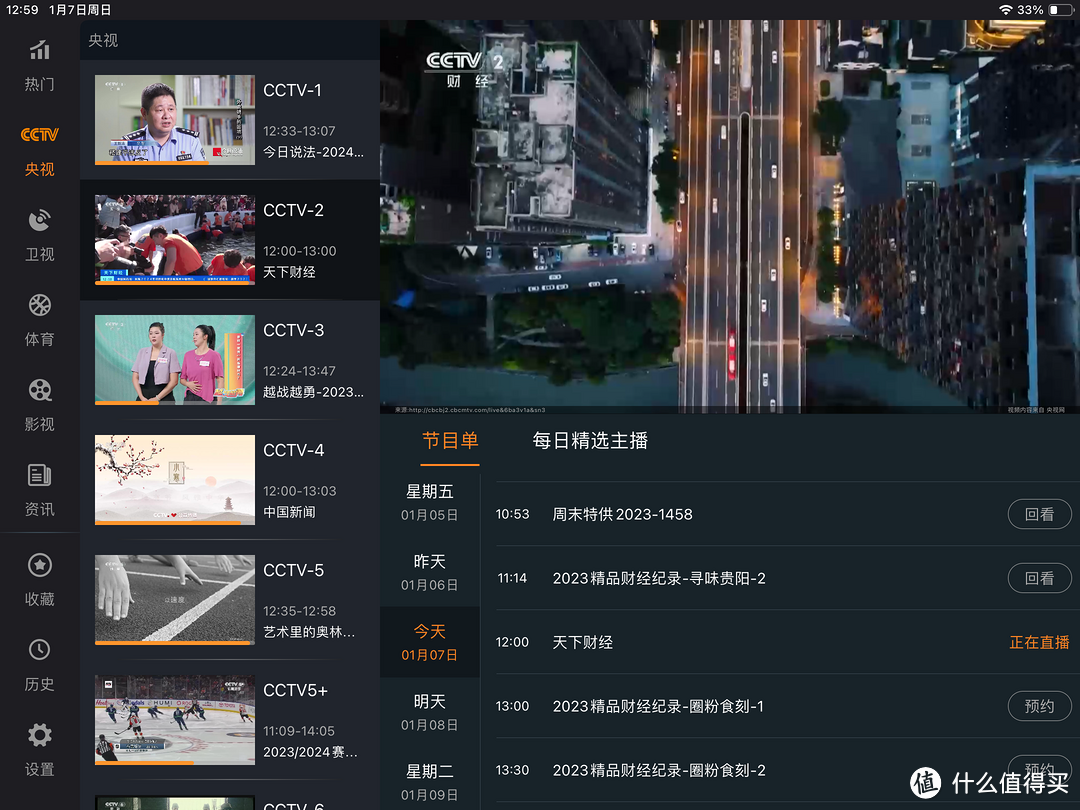Open the CCTV-2 channel thumbnail
The height and width of the screenshot is (810, 1080).
[x=175, y=240]
